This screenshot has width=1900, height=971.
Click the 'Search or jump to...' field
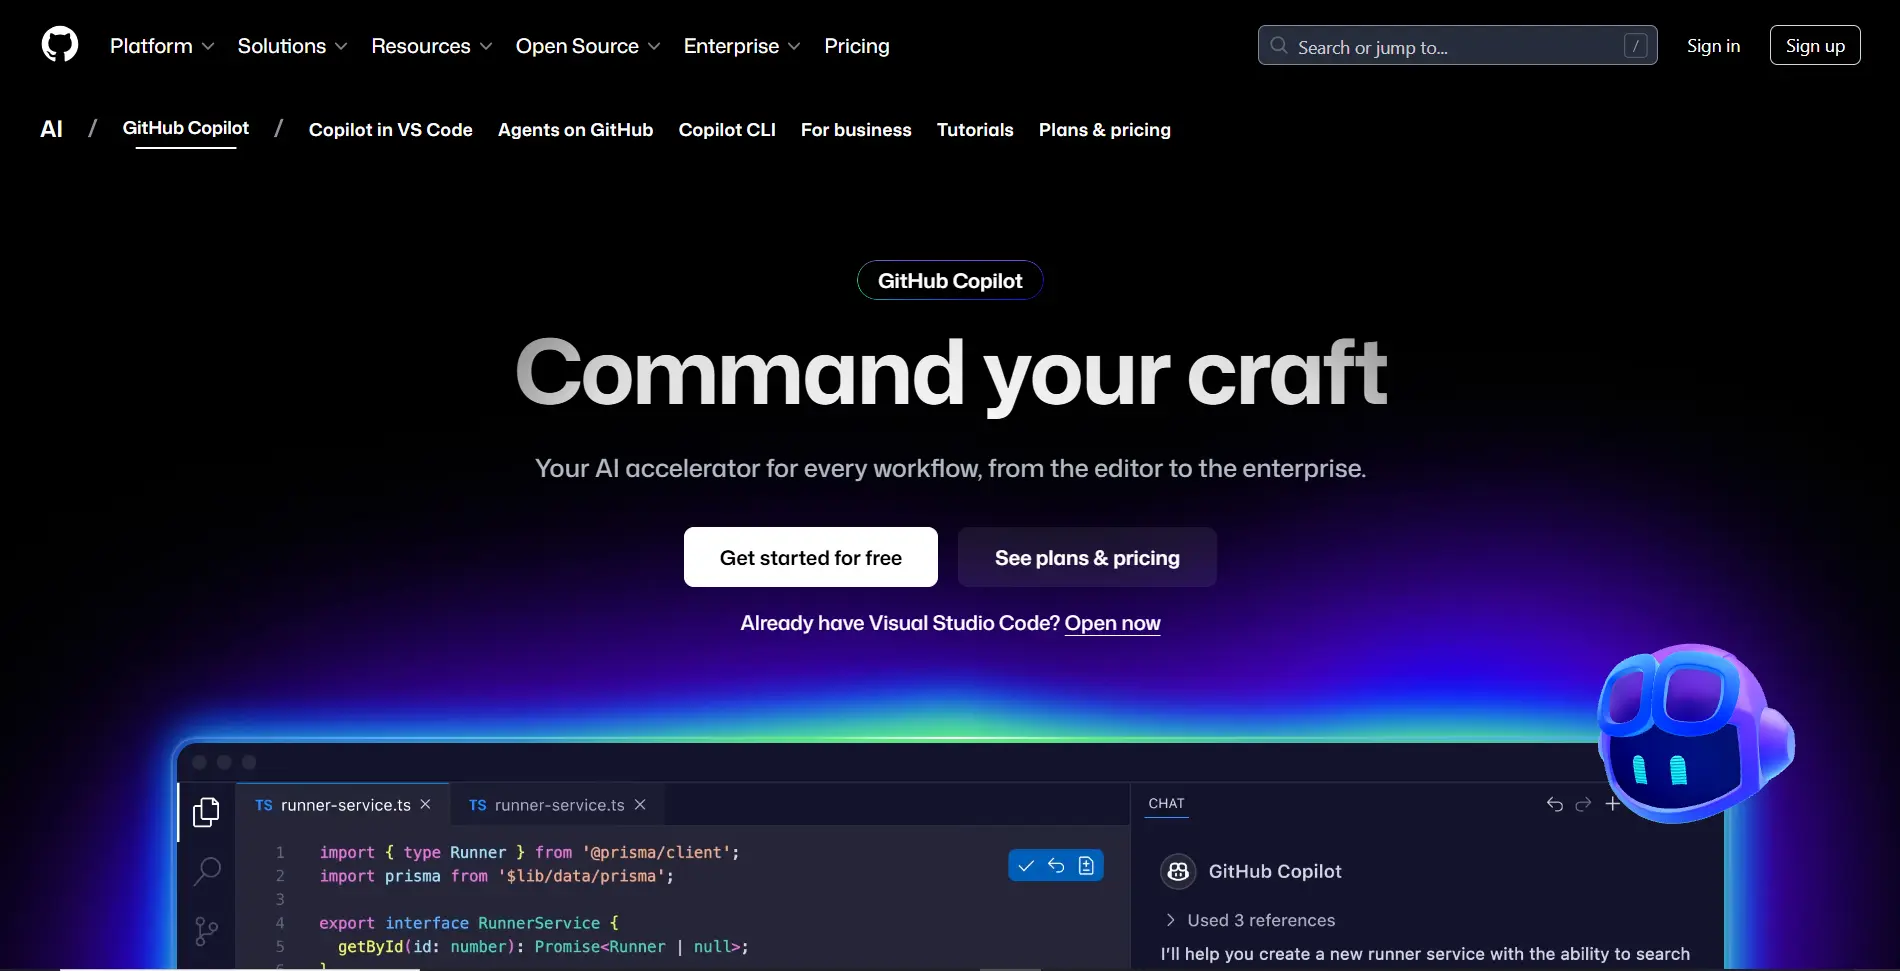tap(1457, 45)
